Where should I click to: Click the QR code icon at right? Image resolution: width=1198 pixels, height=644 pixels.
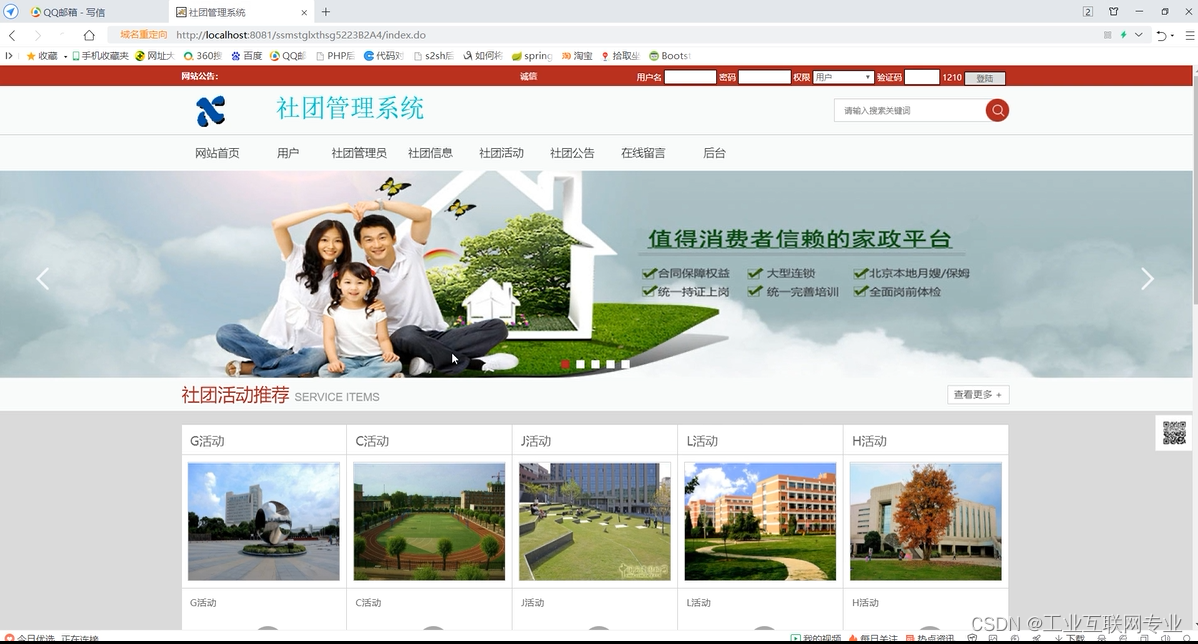1174,432
